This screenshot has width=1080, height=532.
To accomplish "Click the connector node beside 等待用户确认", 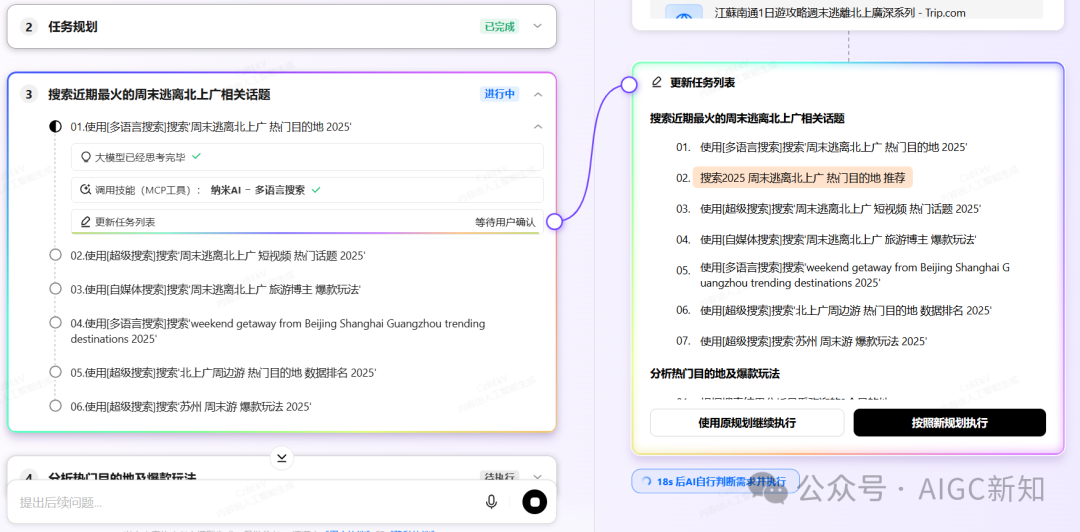I will coord(554,221).
